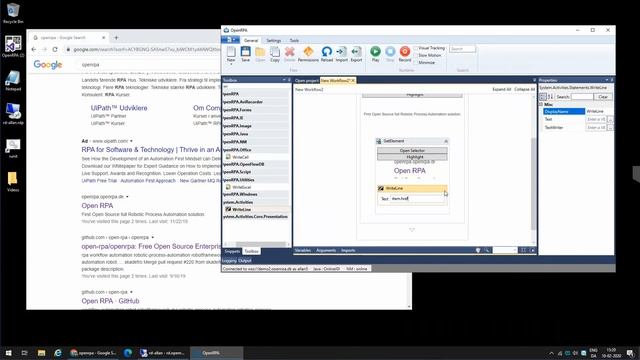Click the Chrome back arrow
Screen dimensions: 640x360
coord(34,49)
